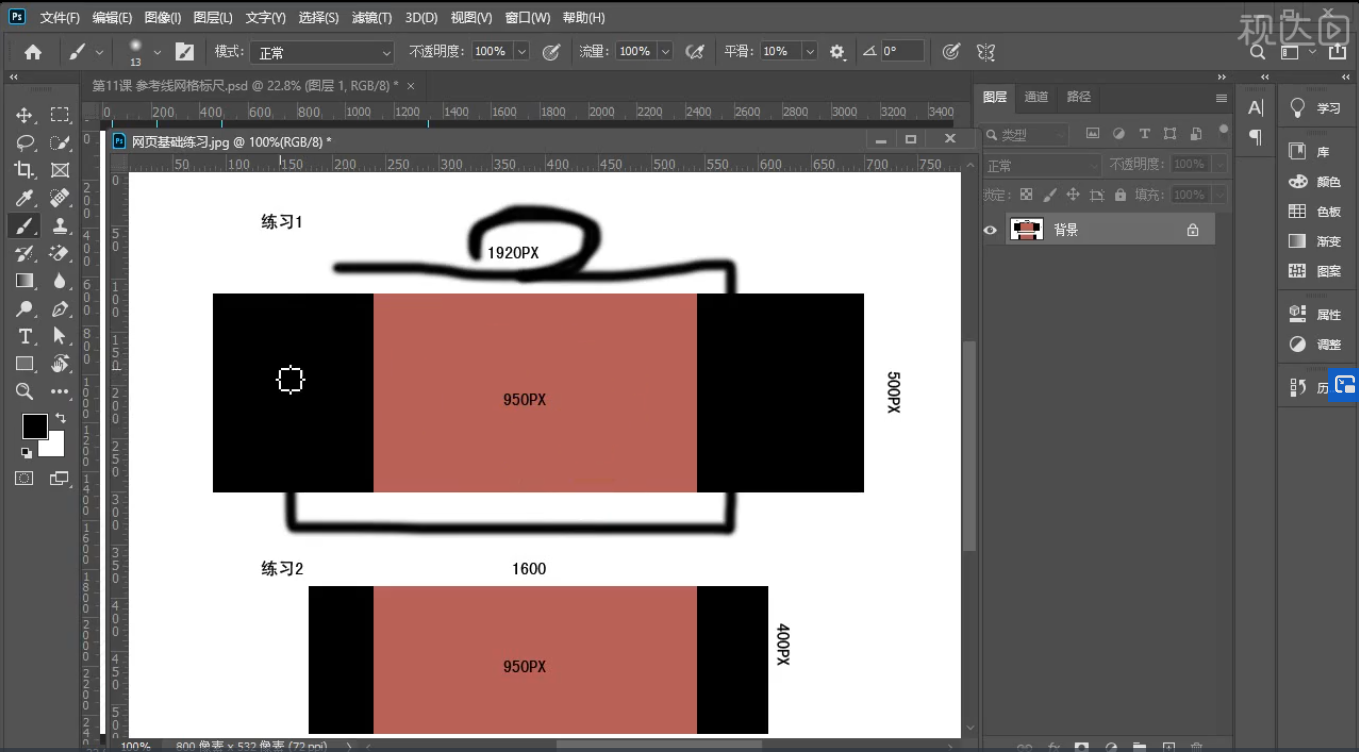Viewport: 1359px width, 752px height.
Task: Toggle the smart object layer filter
Action: tap(1196, 134)
